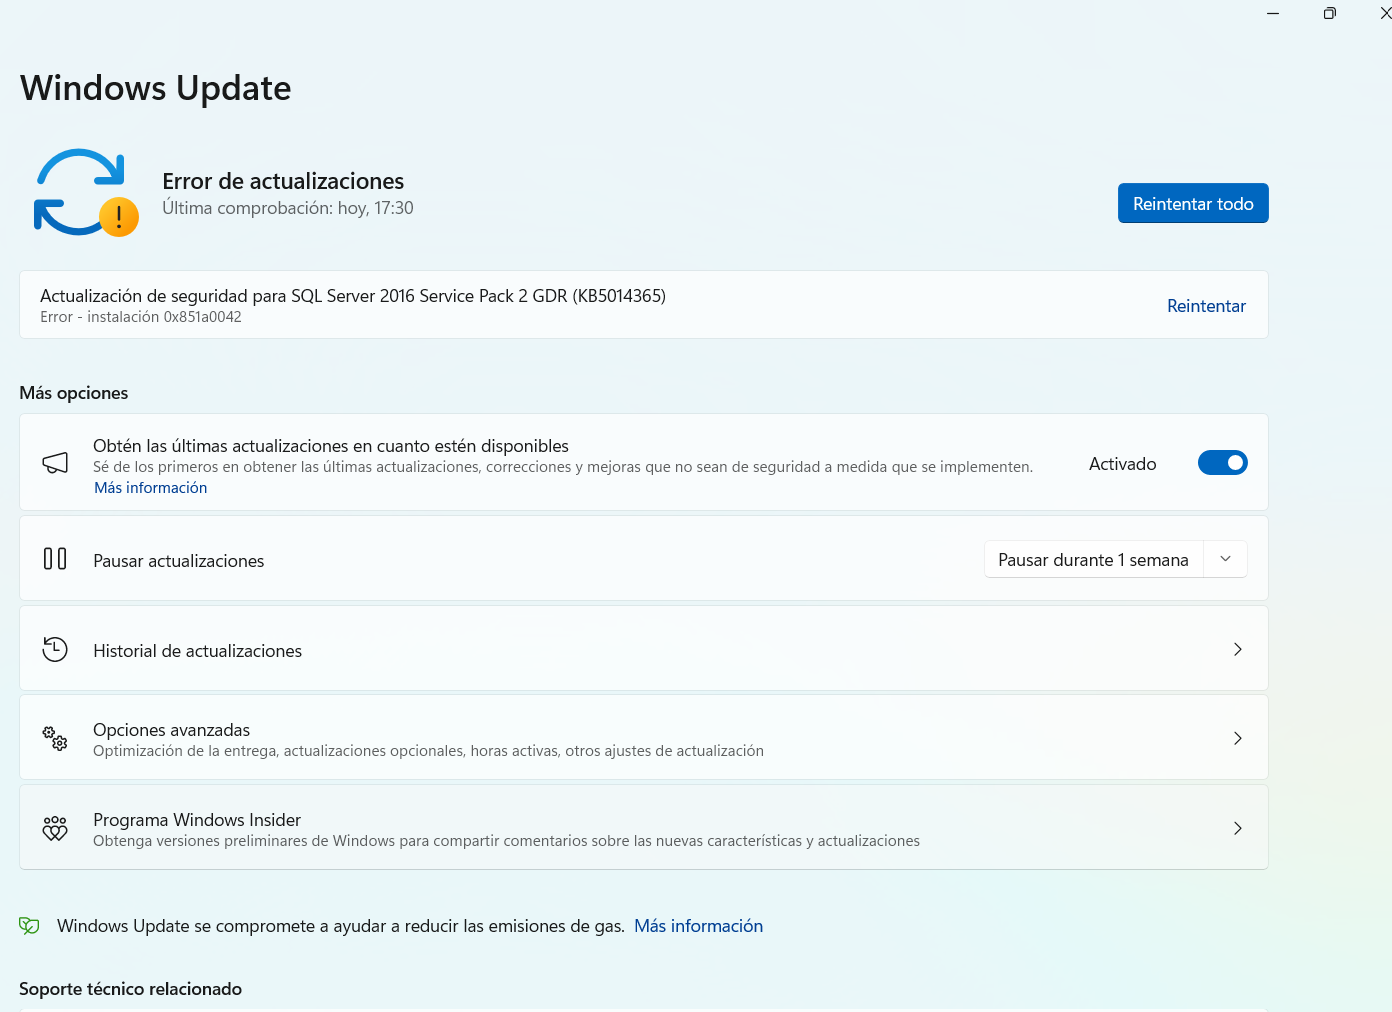Viewport: 1392px width, 1012px height.
Task: Close the Windows Update window
Action: (1385, 13)
